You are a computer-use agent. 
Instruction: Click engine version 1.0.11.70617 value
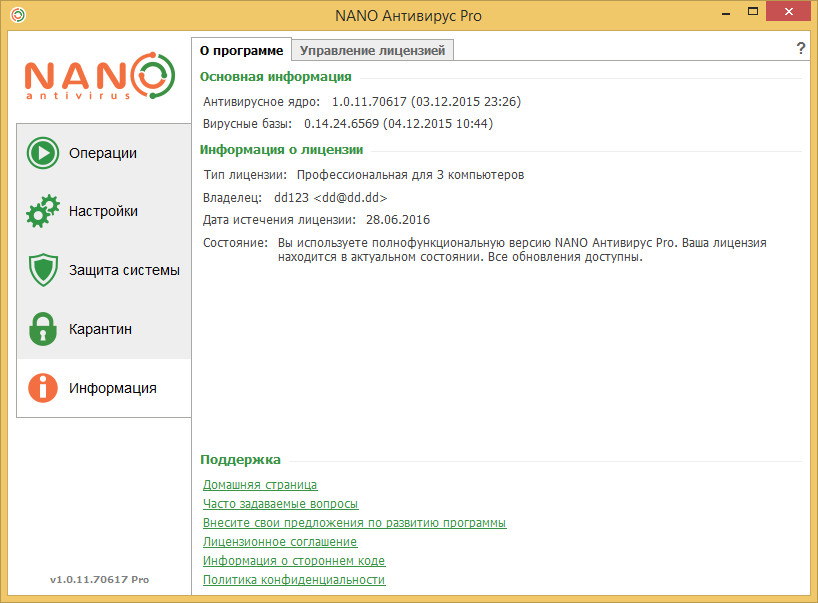pyautogui.click(x=426, y=102)
